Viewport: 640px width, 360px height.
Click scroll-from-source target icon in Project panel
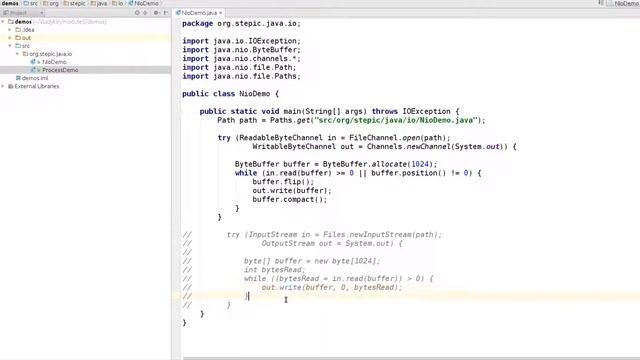(137, 13)
